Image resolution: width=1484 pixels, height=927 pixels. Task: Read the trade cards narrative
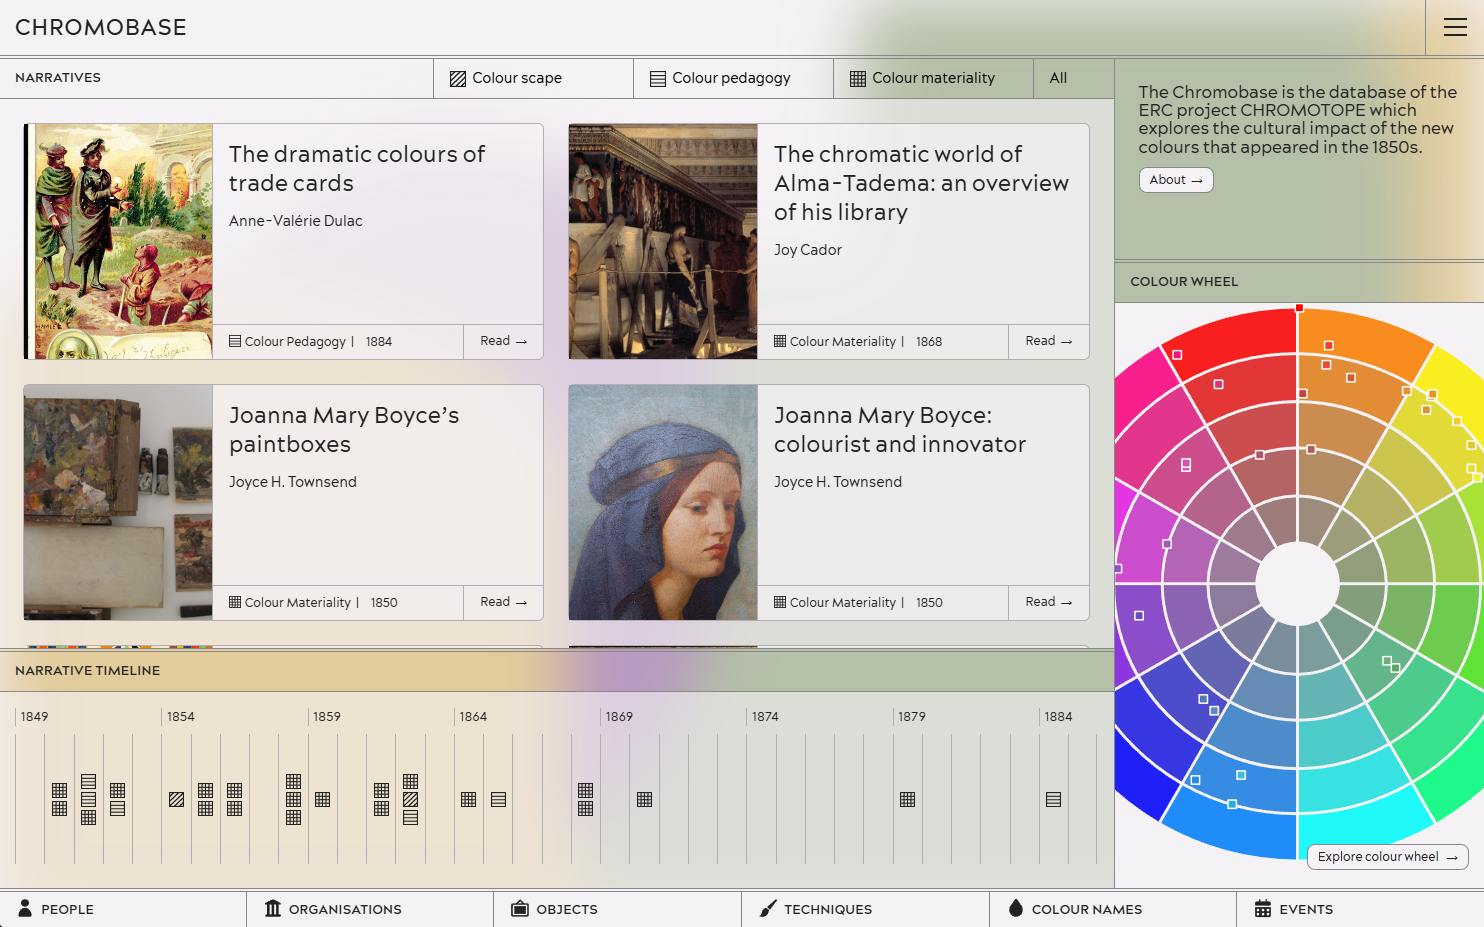click(x=503, y=341)
